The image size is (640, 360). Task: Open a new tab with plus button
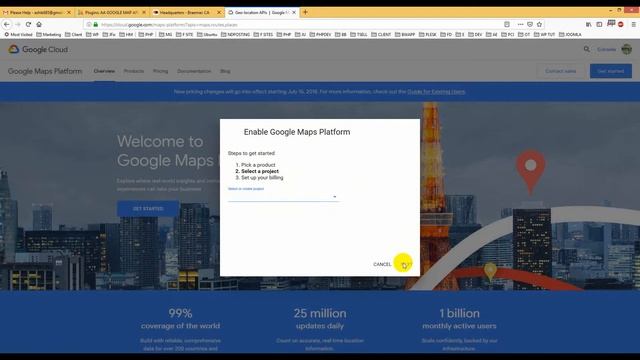[x=305, y=12]
